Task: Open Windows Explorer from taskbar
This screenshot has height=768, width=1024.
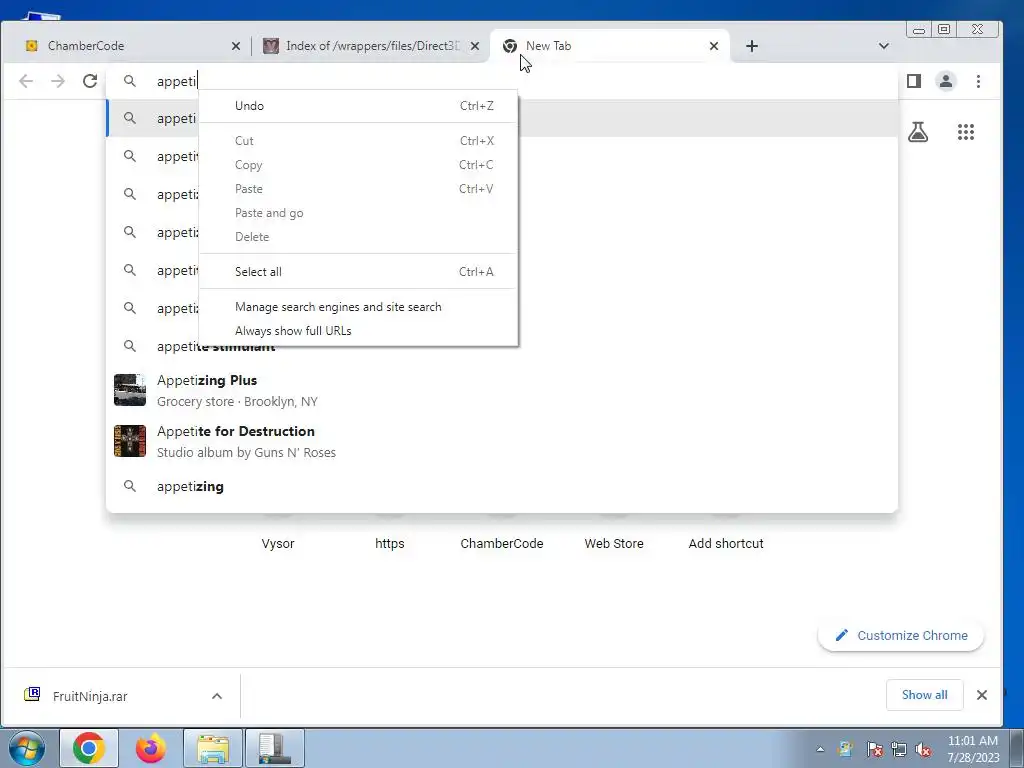Action: coord(213,748)
